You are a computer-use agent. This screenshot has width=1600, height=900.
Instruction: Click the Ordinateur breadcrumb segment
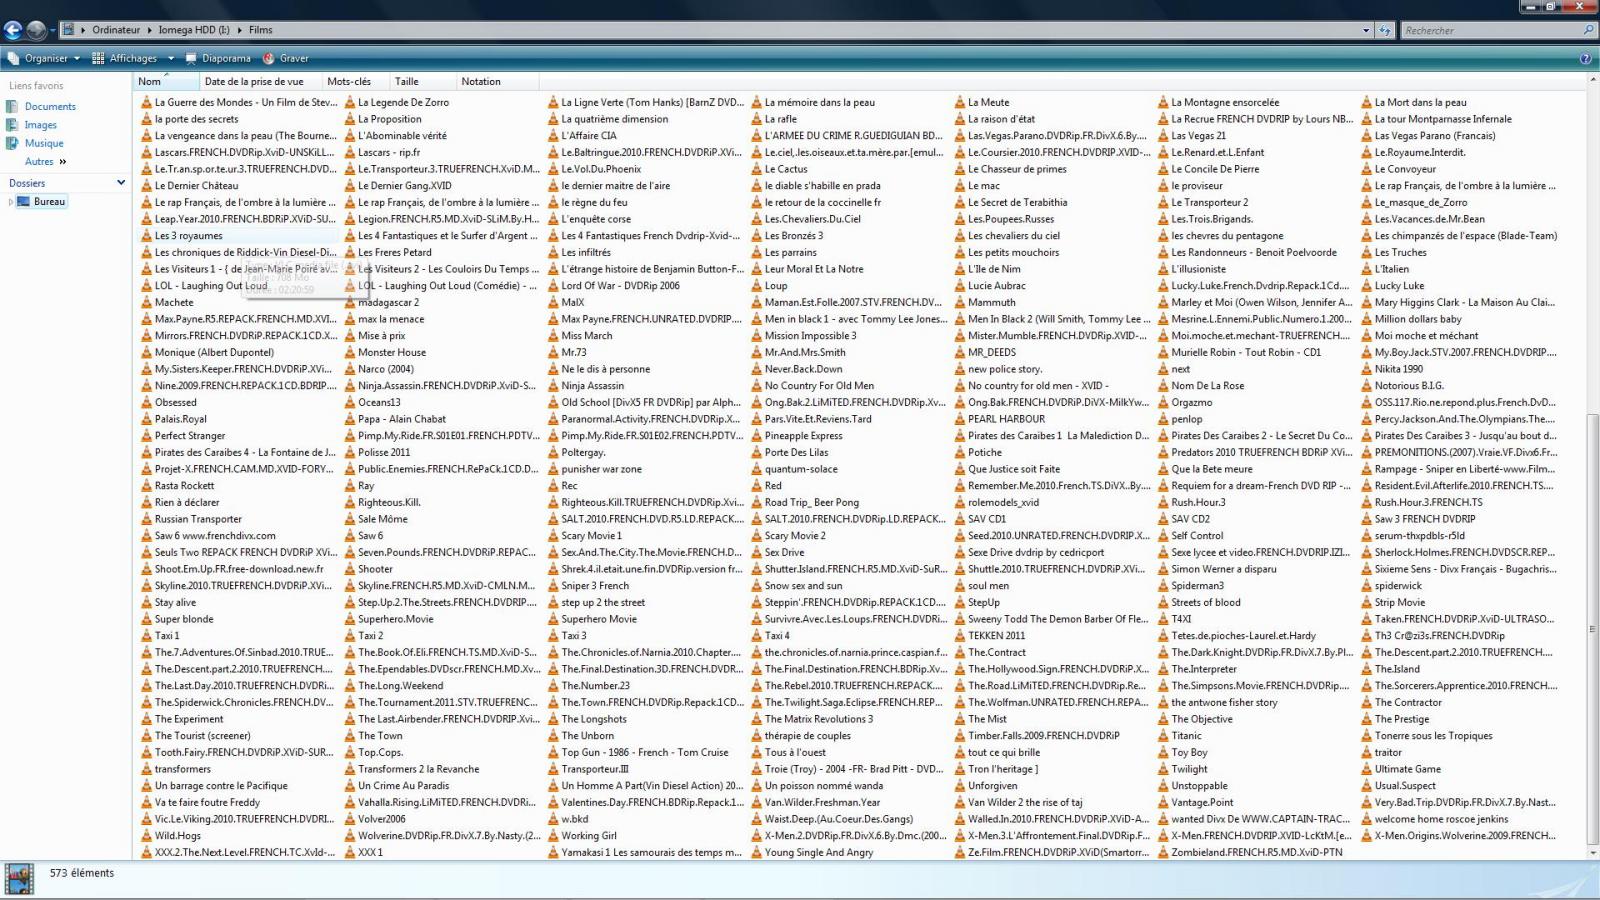[116, 30]
